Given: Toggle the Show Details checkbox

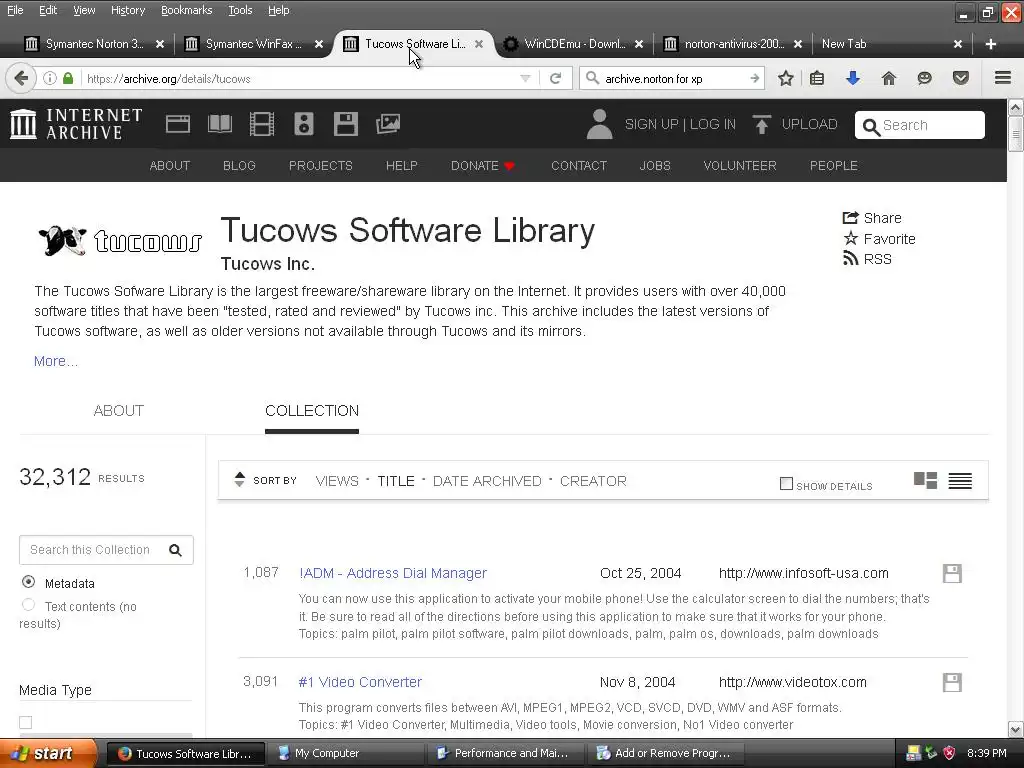Looking at the screenshot, I should [x=786, y=484].
